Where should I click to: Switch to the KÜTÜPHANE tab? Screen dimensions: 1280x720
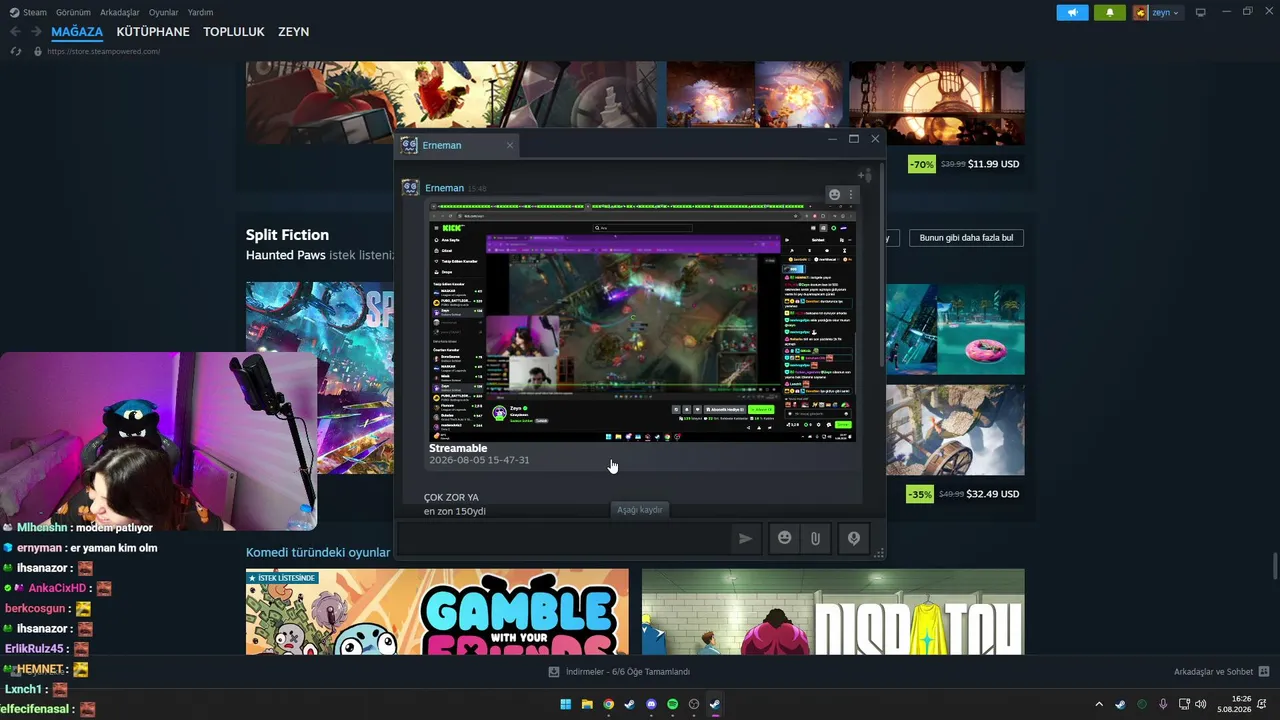point(153,32)
